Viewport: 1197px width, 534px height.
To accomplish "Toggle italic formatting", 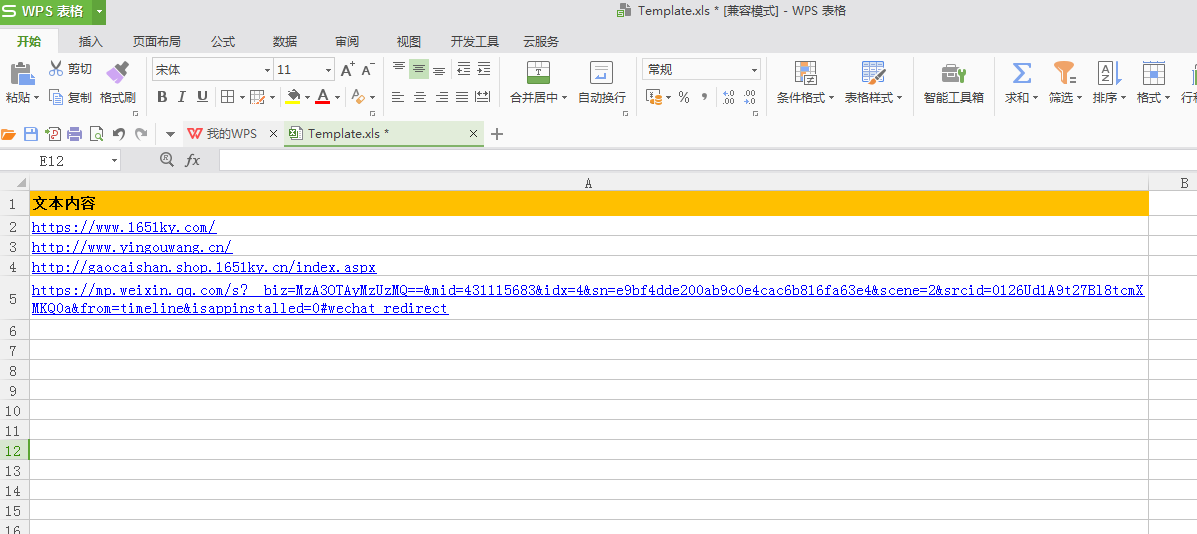I will click(182, 97).
